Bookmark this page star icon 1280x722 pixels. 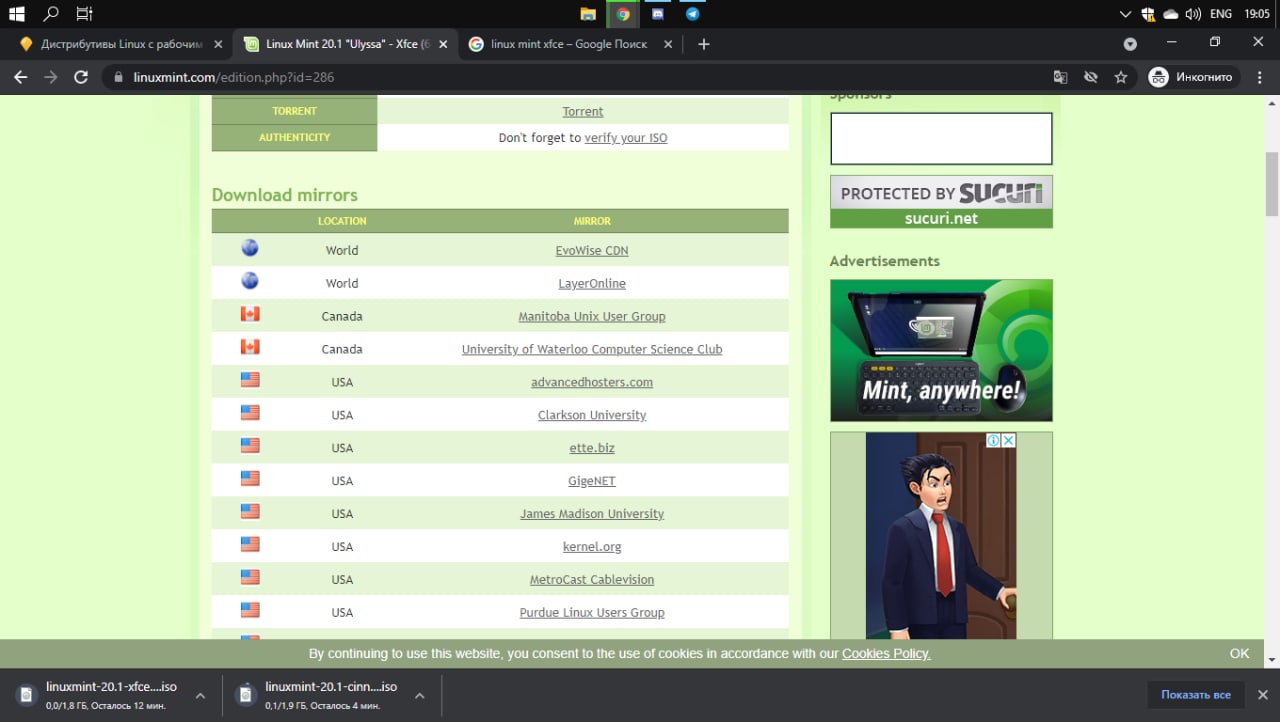1121,77
